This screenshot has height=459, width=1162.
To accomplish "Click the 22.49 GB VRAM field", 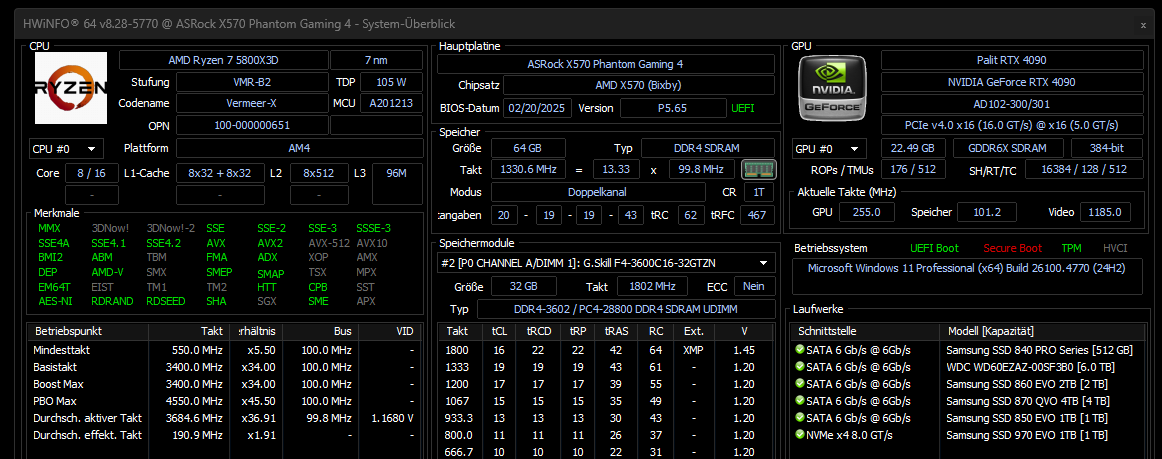I will coord(913,148).
